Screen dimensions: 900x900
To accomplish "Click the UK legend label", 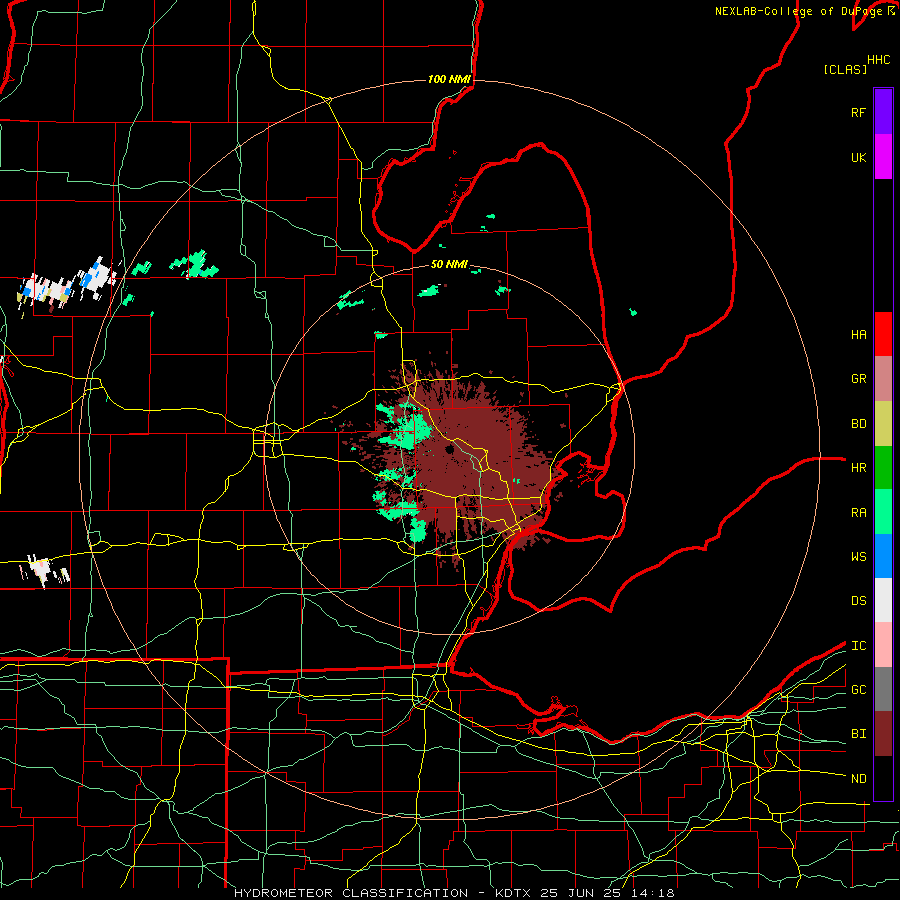I will (x=858, y=158).
